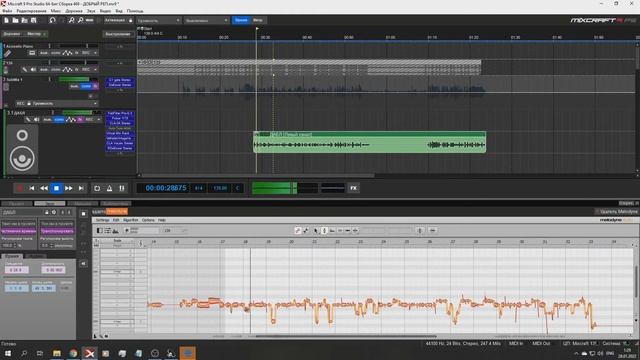Skip to the project end
The height and width of the screenshot is (360, 640).
tap(81, 188)
